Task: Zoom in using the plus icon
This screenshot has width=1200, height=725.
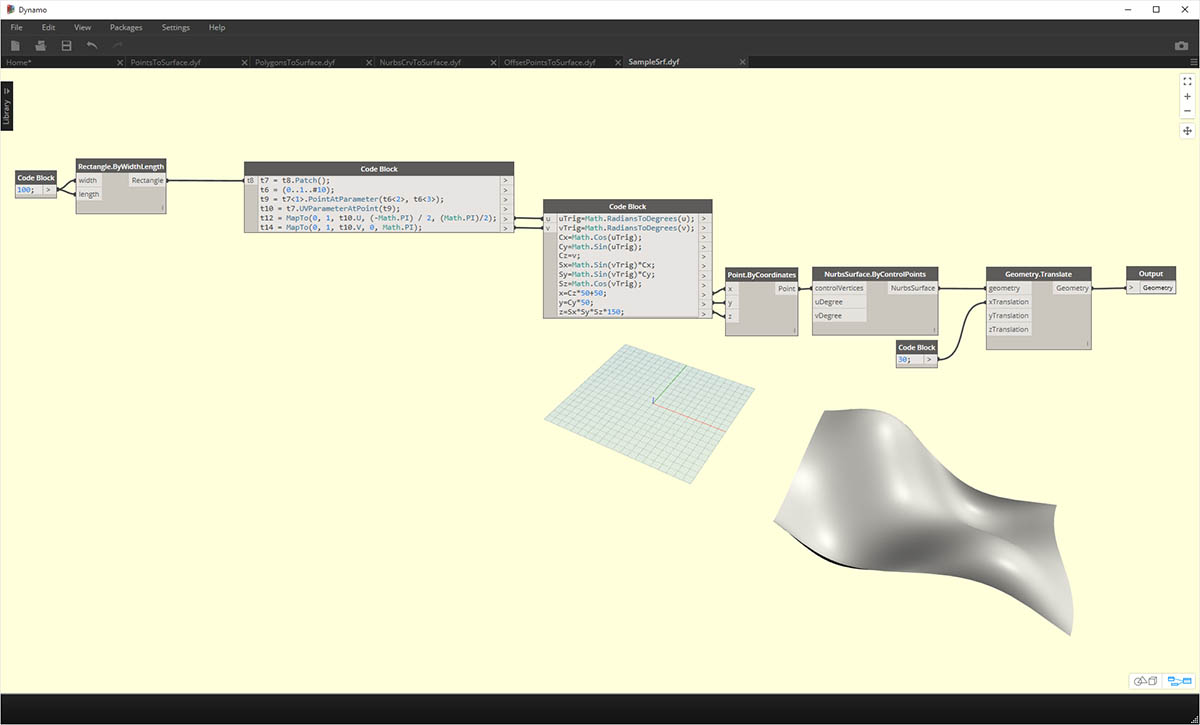Action: pos(1187,97)
